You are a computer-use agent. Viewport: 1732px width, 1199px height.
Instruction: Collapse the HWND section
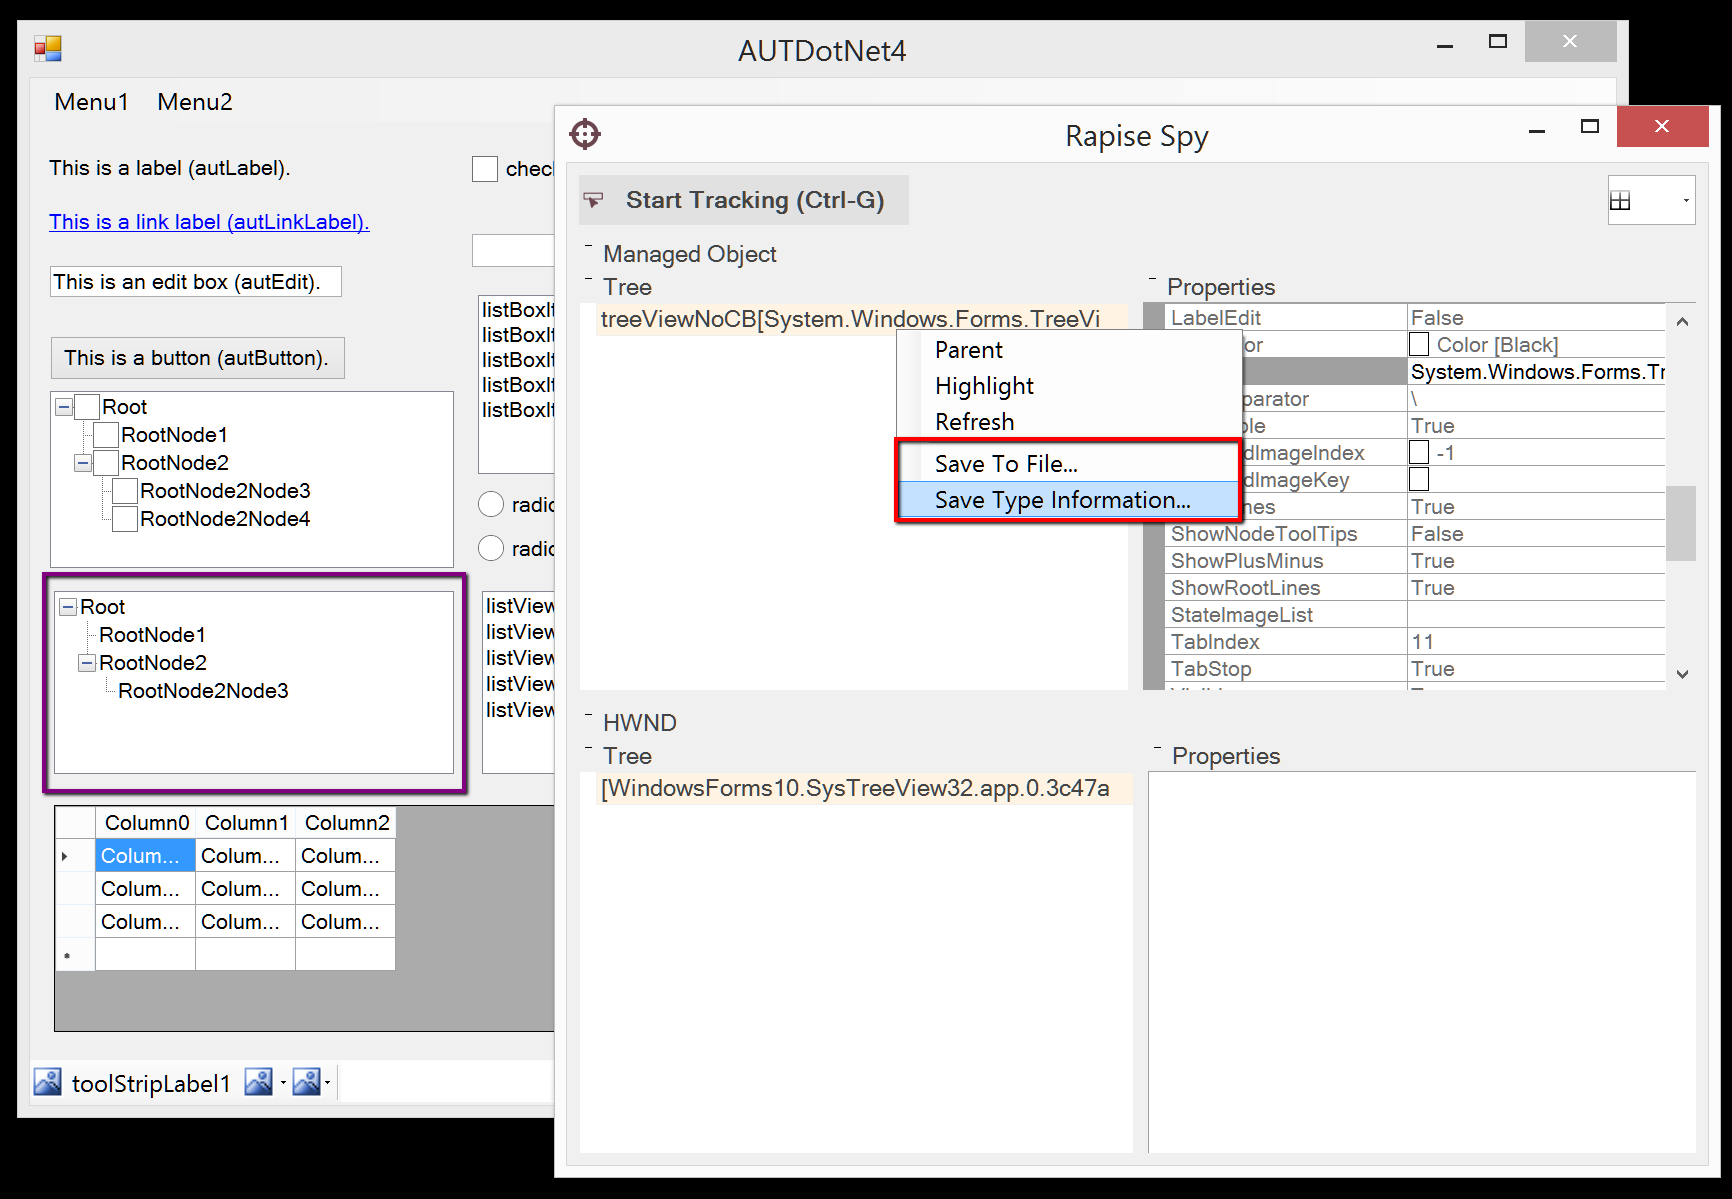589,714
